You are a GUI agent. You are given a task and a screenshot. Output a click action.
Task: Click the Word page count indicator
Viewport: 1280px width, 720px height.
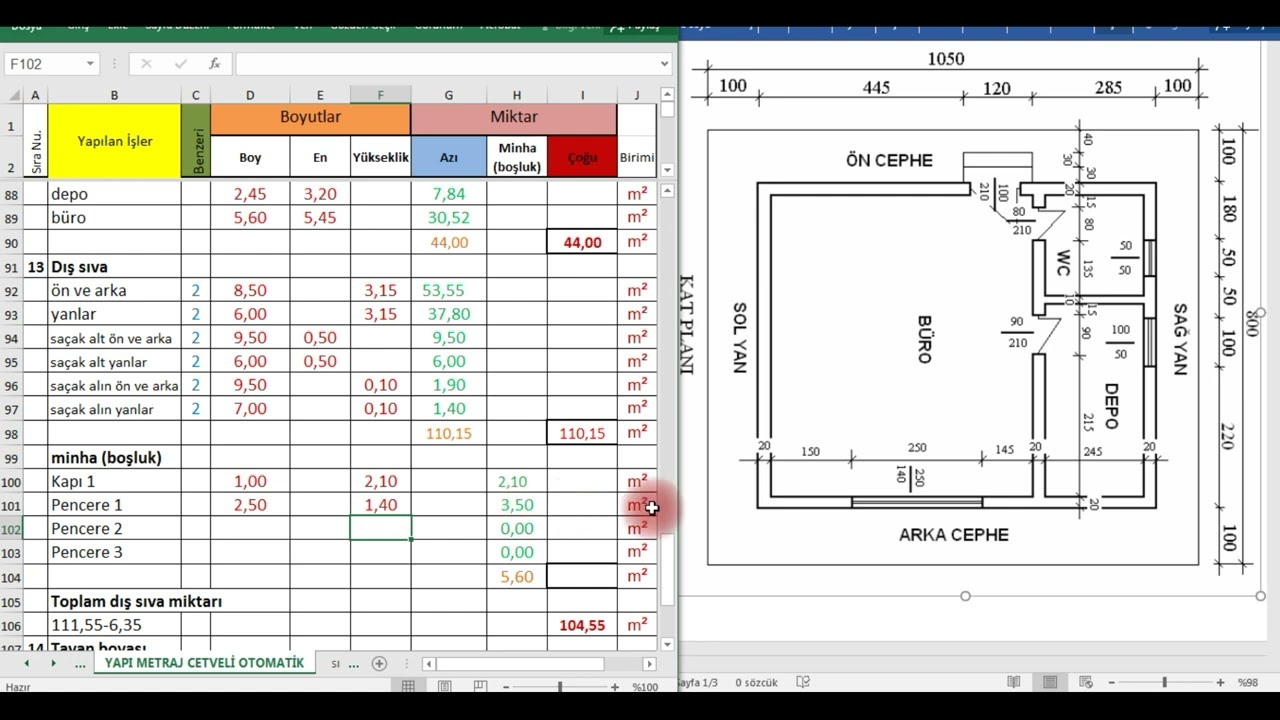pos(700,682)
